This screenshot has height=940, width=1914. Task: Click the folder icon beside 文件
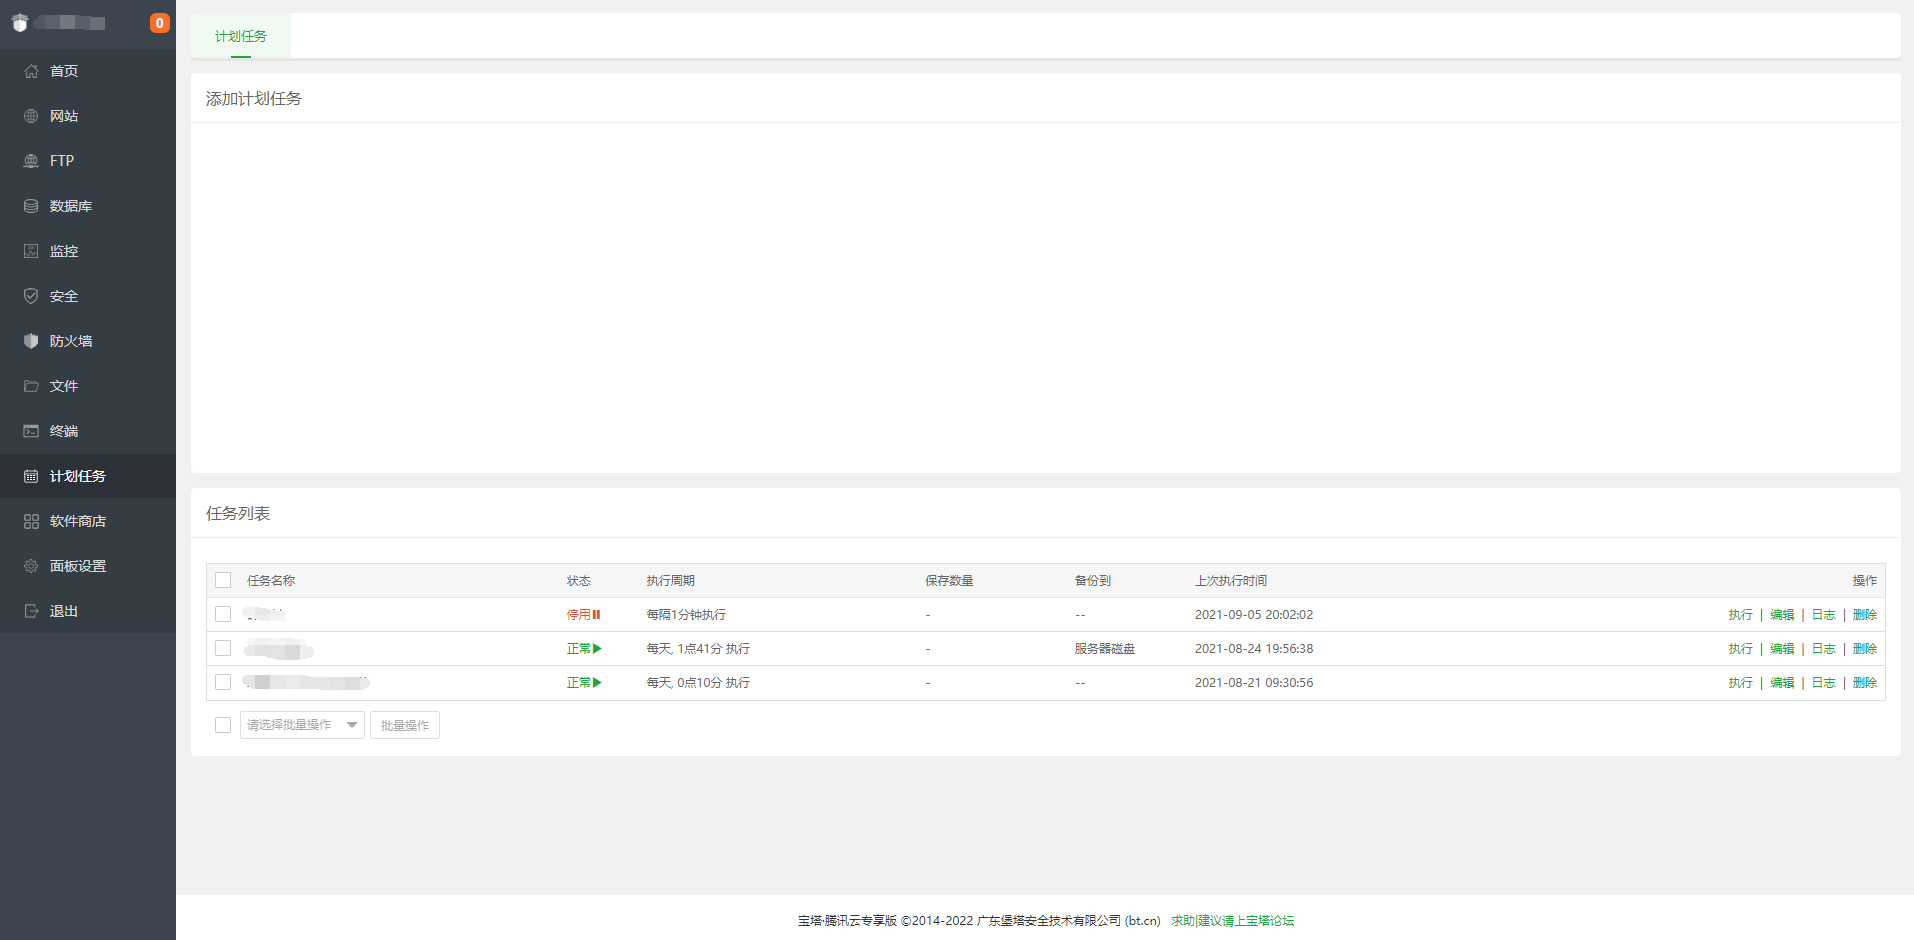coord(31,386)
